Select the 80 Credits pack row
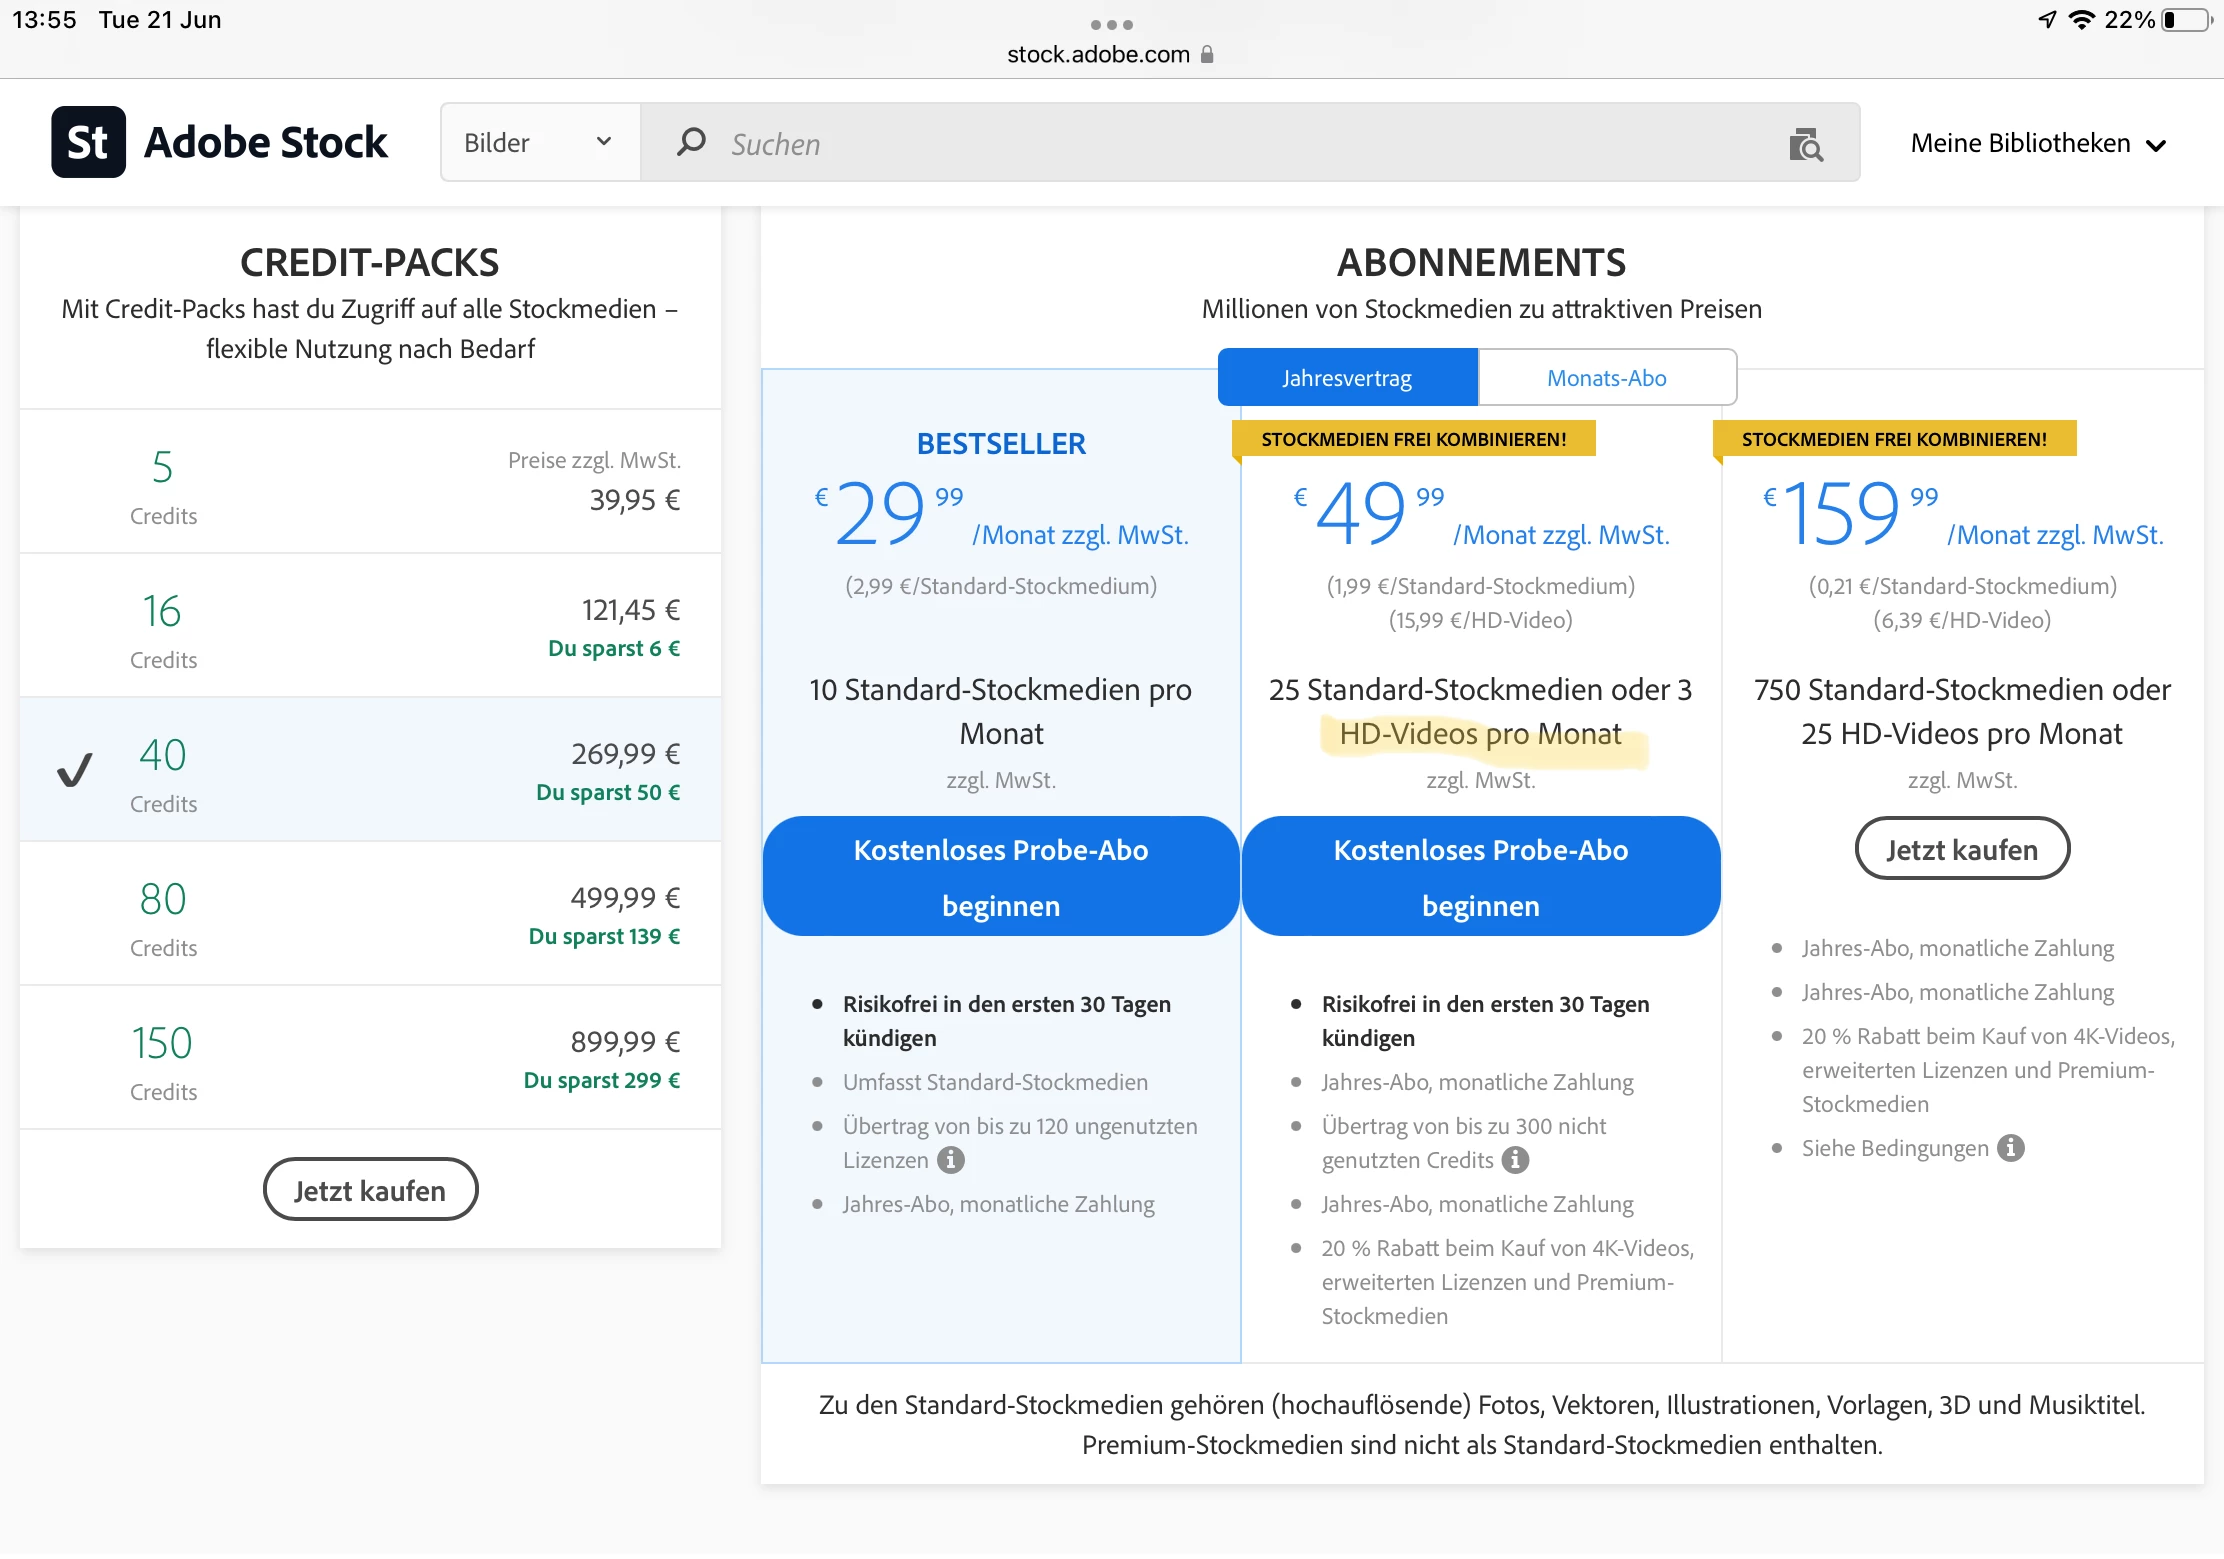The height and width of the screenshot is (1559, 2224). point(370,914)
